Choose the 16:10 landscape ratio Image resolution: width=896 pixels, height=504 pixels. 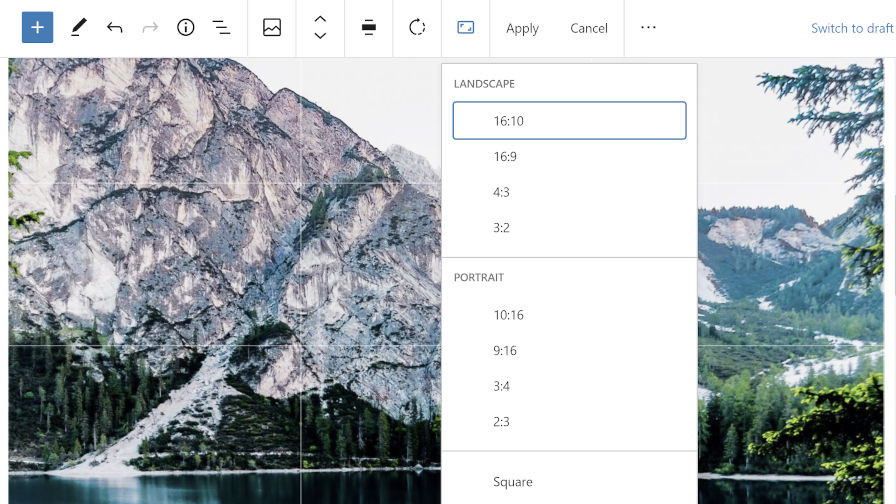point(569,121)
